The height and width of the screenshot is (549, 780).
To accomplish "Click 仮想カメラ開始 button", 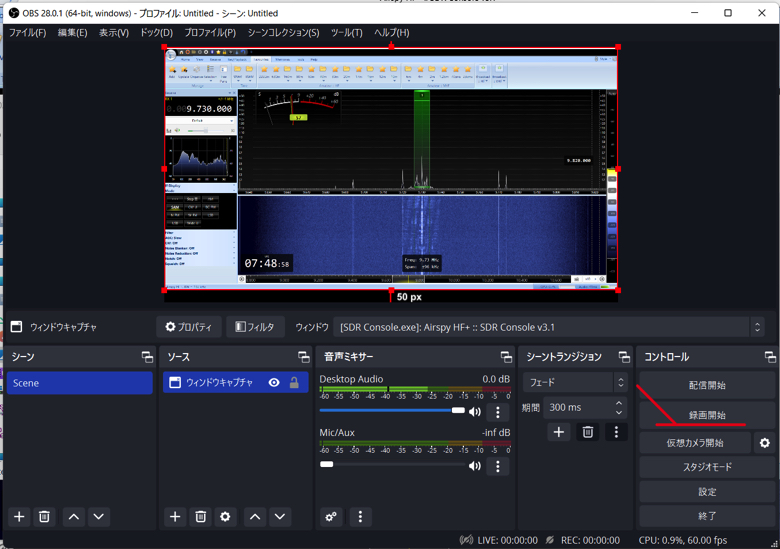I will [695, 443].
